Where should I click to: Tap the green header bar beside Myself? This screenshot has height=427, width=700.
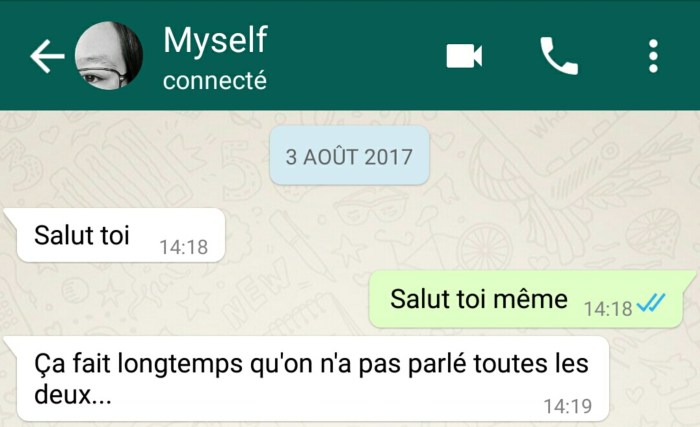(357, 56)
